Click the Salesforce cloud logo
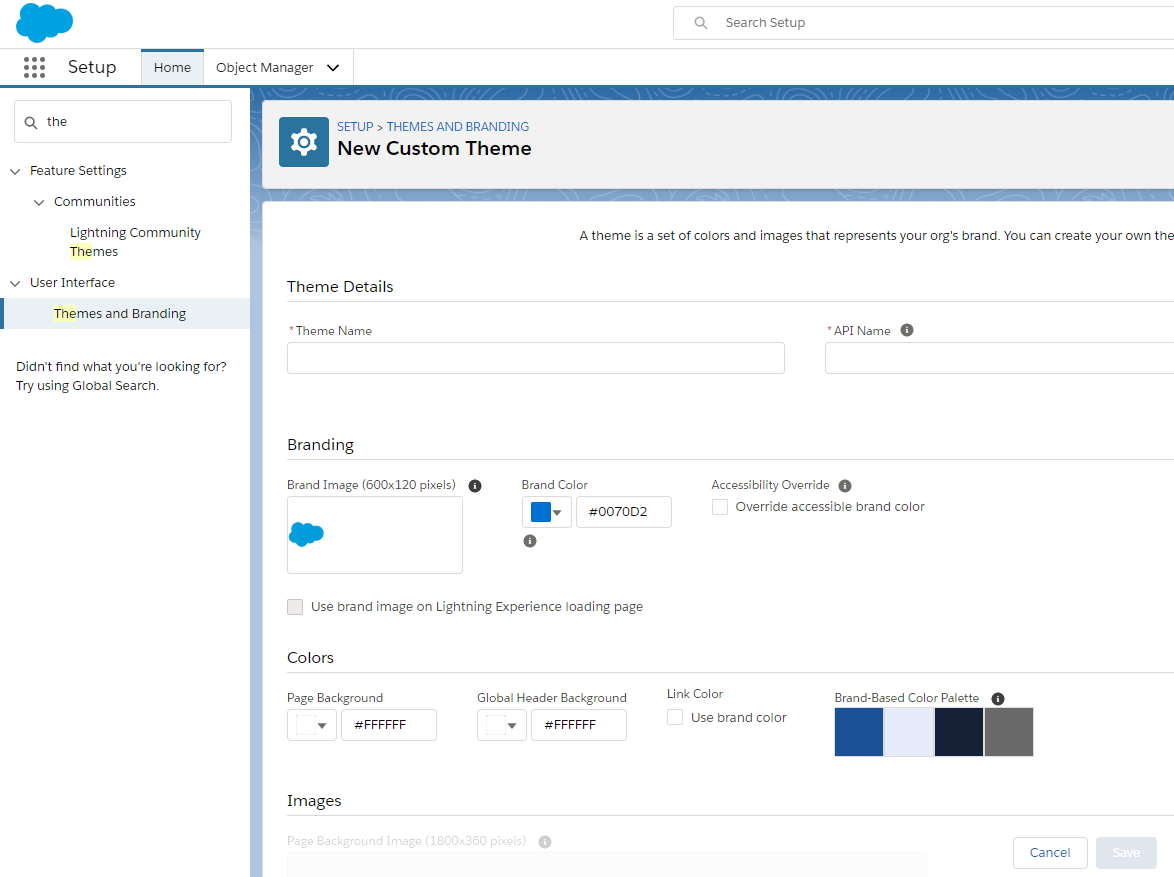The width and height of the screenshot is (1174, 877). pyautogui.click(x=44, y=22)
